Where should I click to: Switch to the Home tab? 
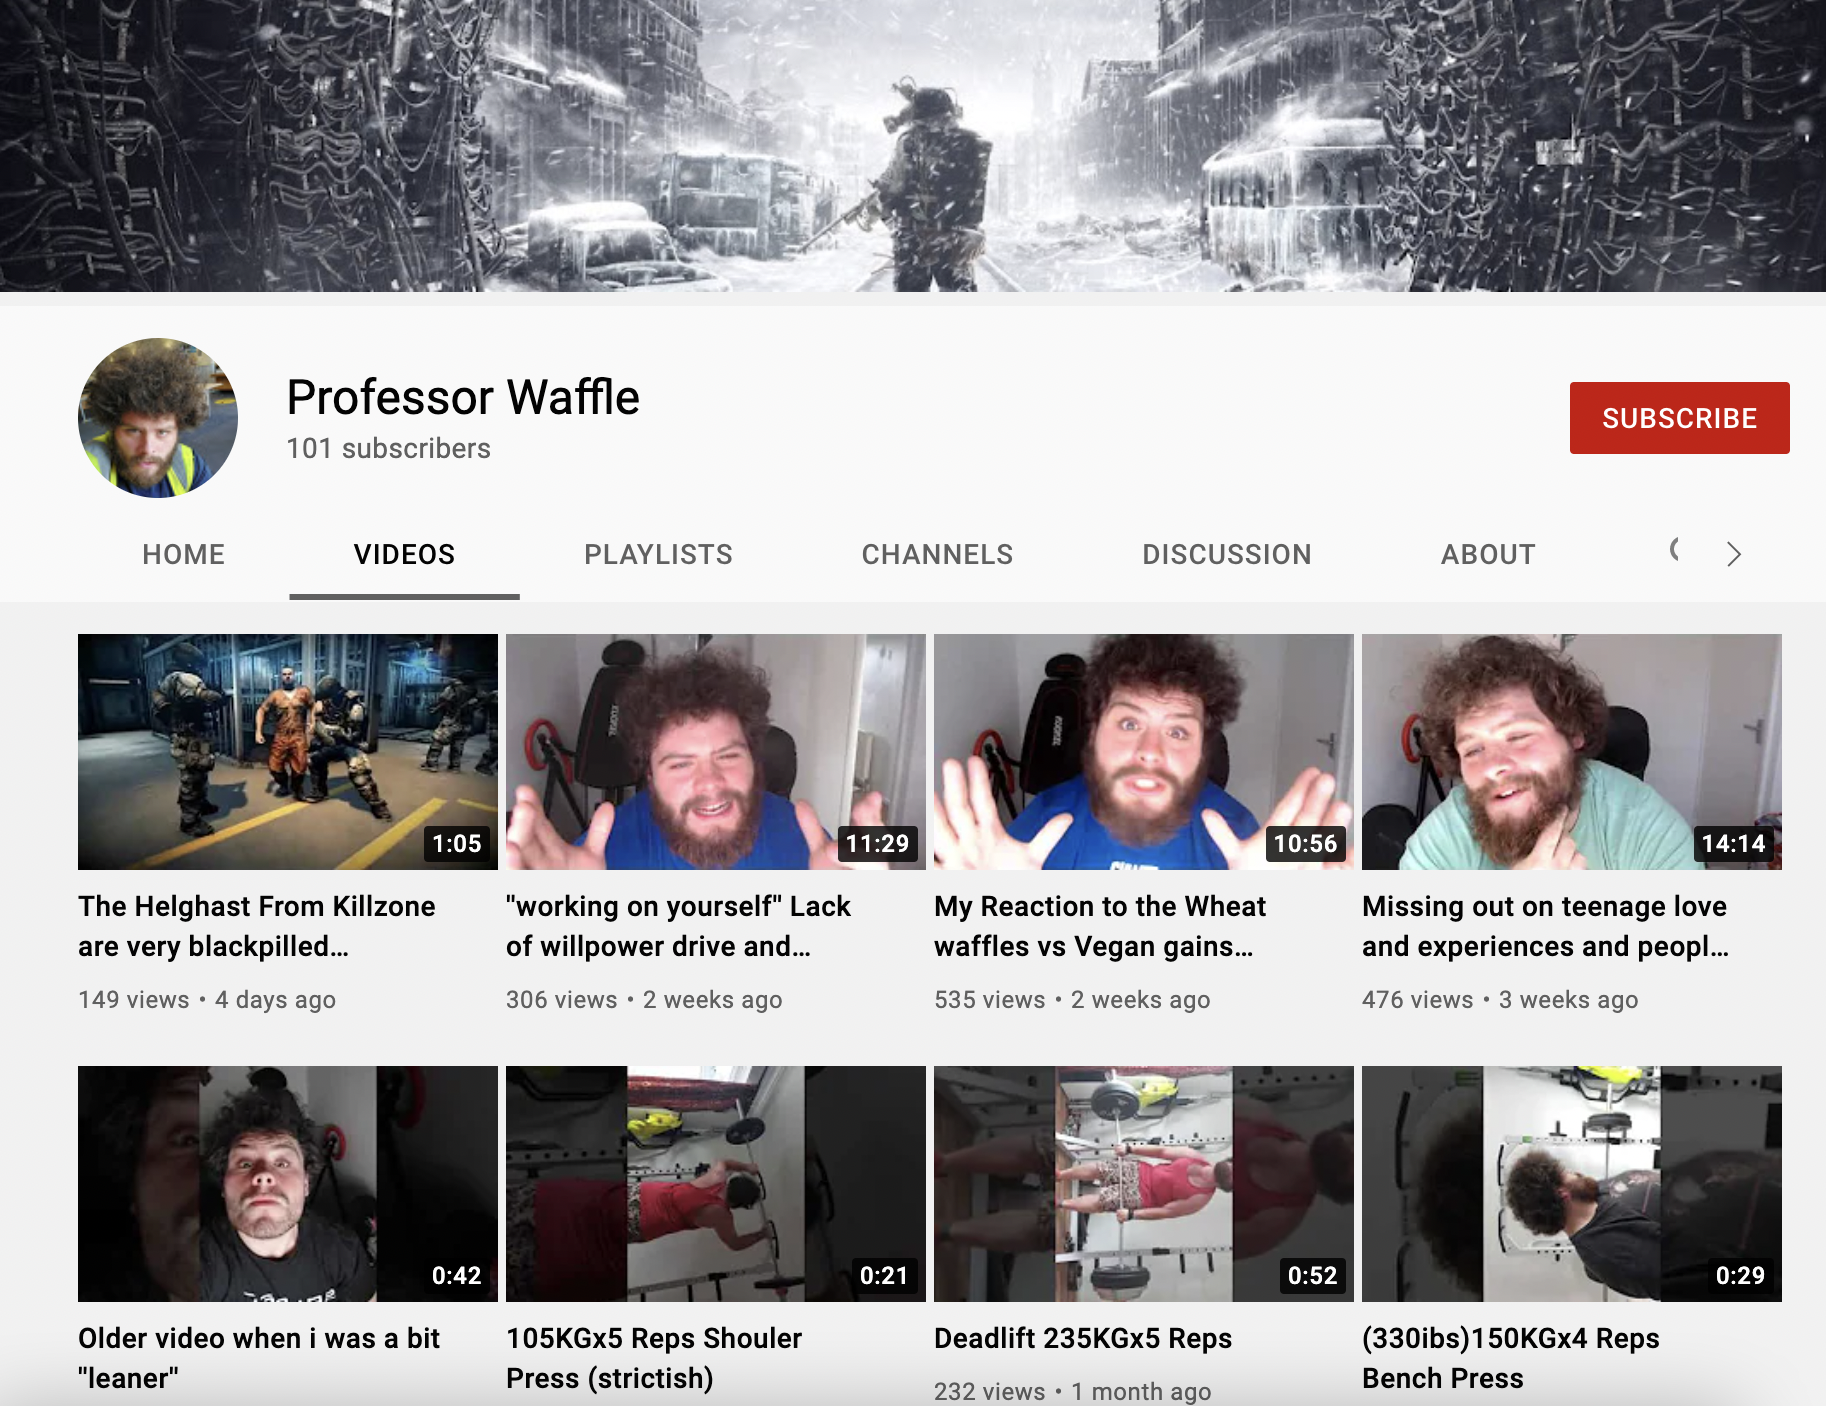pos(184,554)
